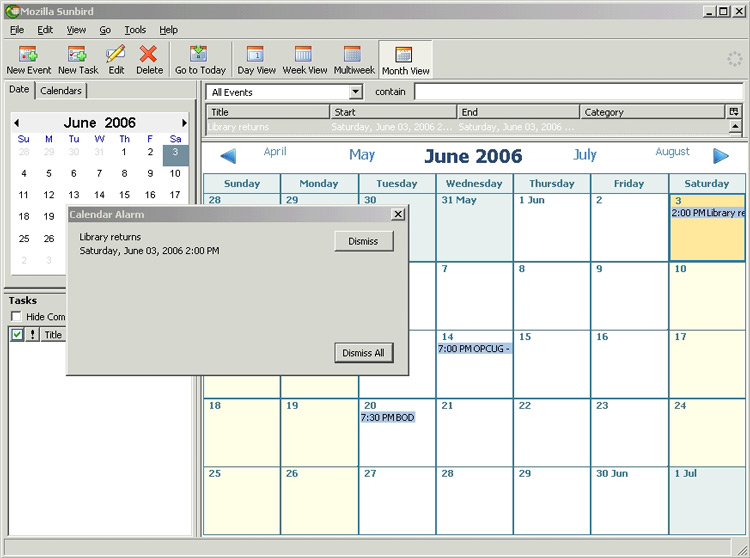Click the event search text field

click(x=578, y=92)
